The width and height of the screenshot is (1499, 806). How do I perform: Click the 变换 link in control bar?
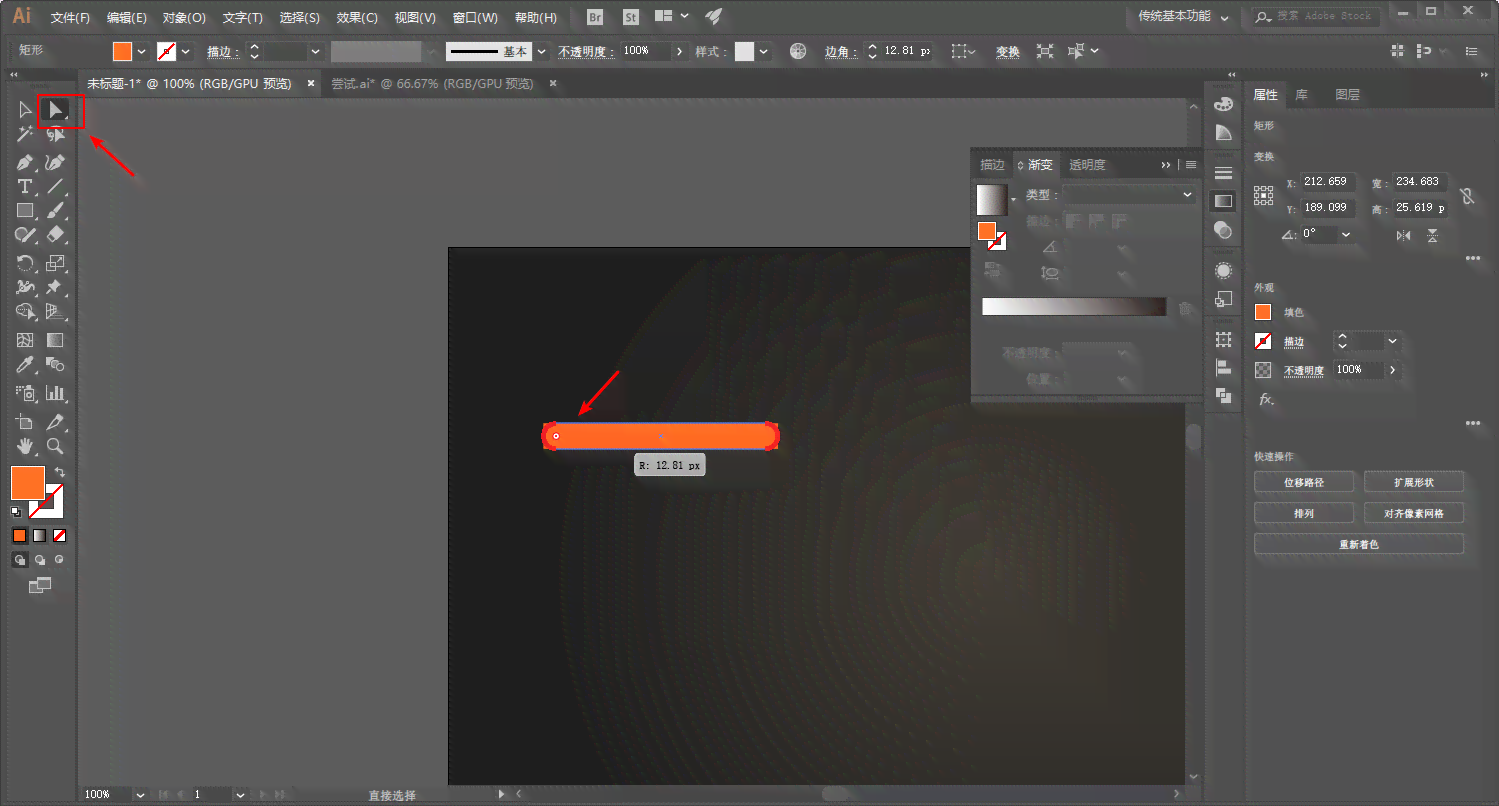(1007, 51)
